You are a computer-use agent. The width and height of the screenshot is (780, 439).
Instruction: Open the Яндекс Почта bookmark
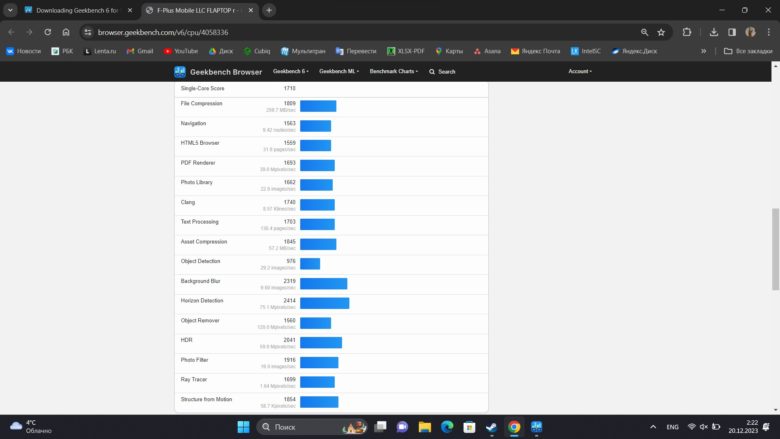(535, 51)
